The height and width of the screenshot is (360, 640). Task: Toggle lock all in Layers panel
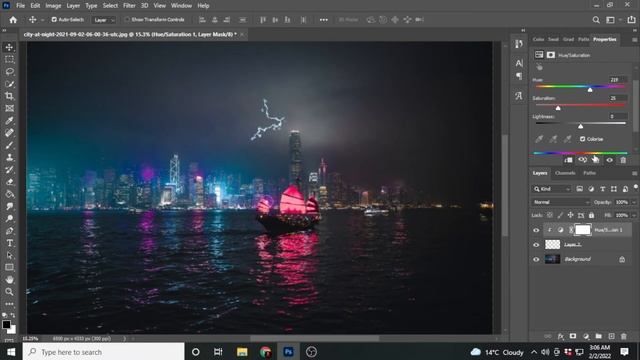coord(591,215)
